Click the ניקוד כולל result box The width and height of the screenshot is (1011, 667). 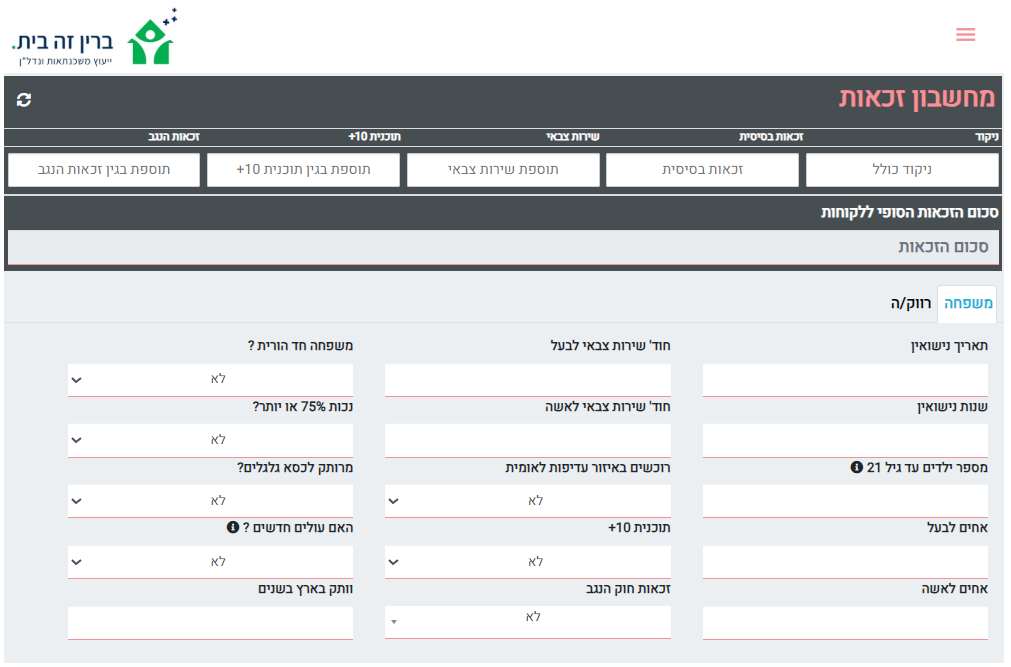(x=902, y=170)
